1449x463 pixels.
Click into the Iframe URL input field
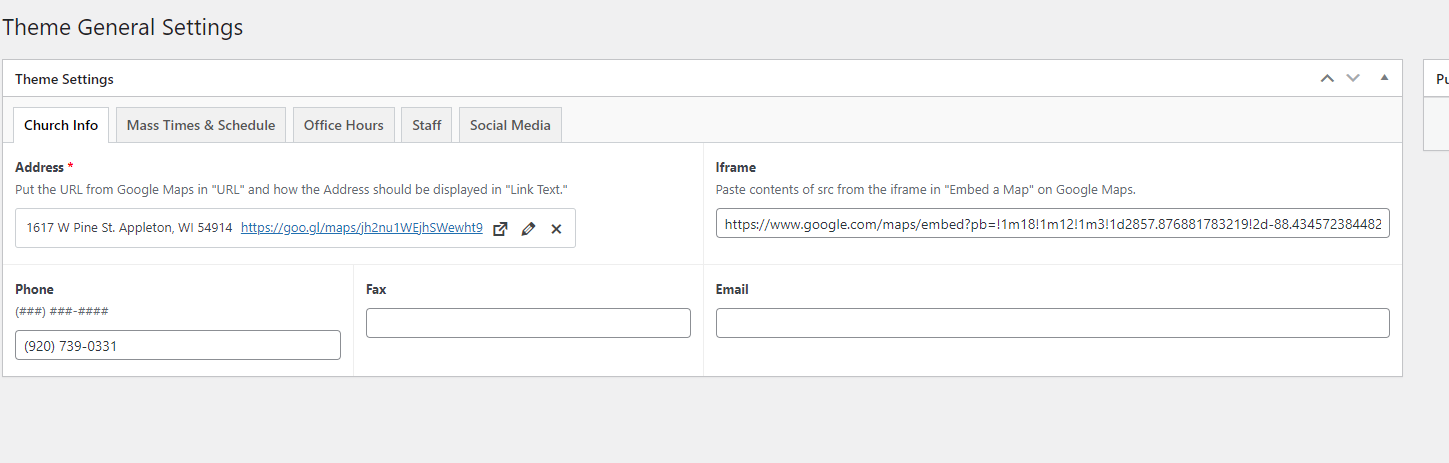point(1052,225)
